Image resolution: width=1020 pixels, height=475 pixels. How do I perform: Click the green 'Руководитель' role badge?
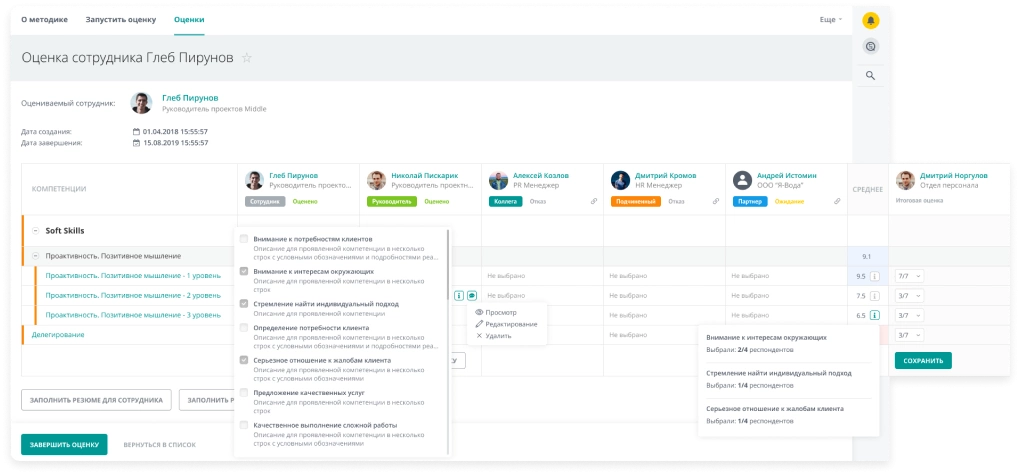click(x=392, y=202)
